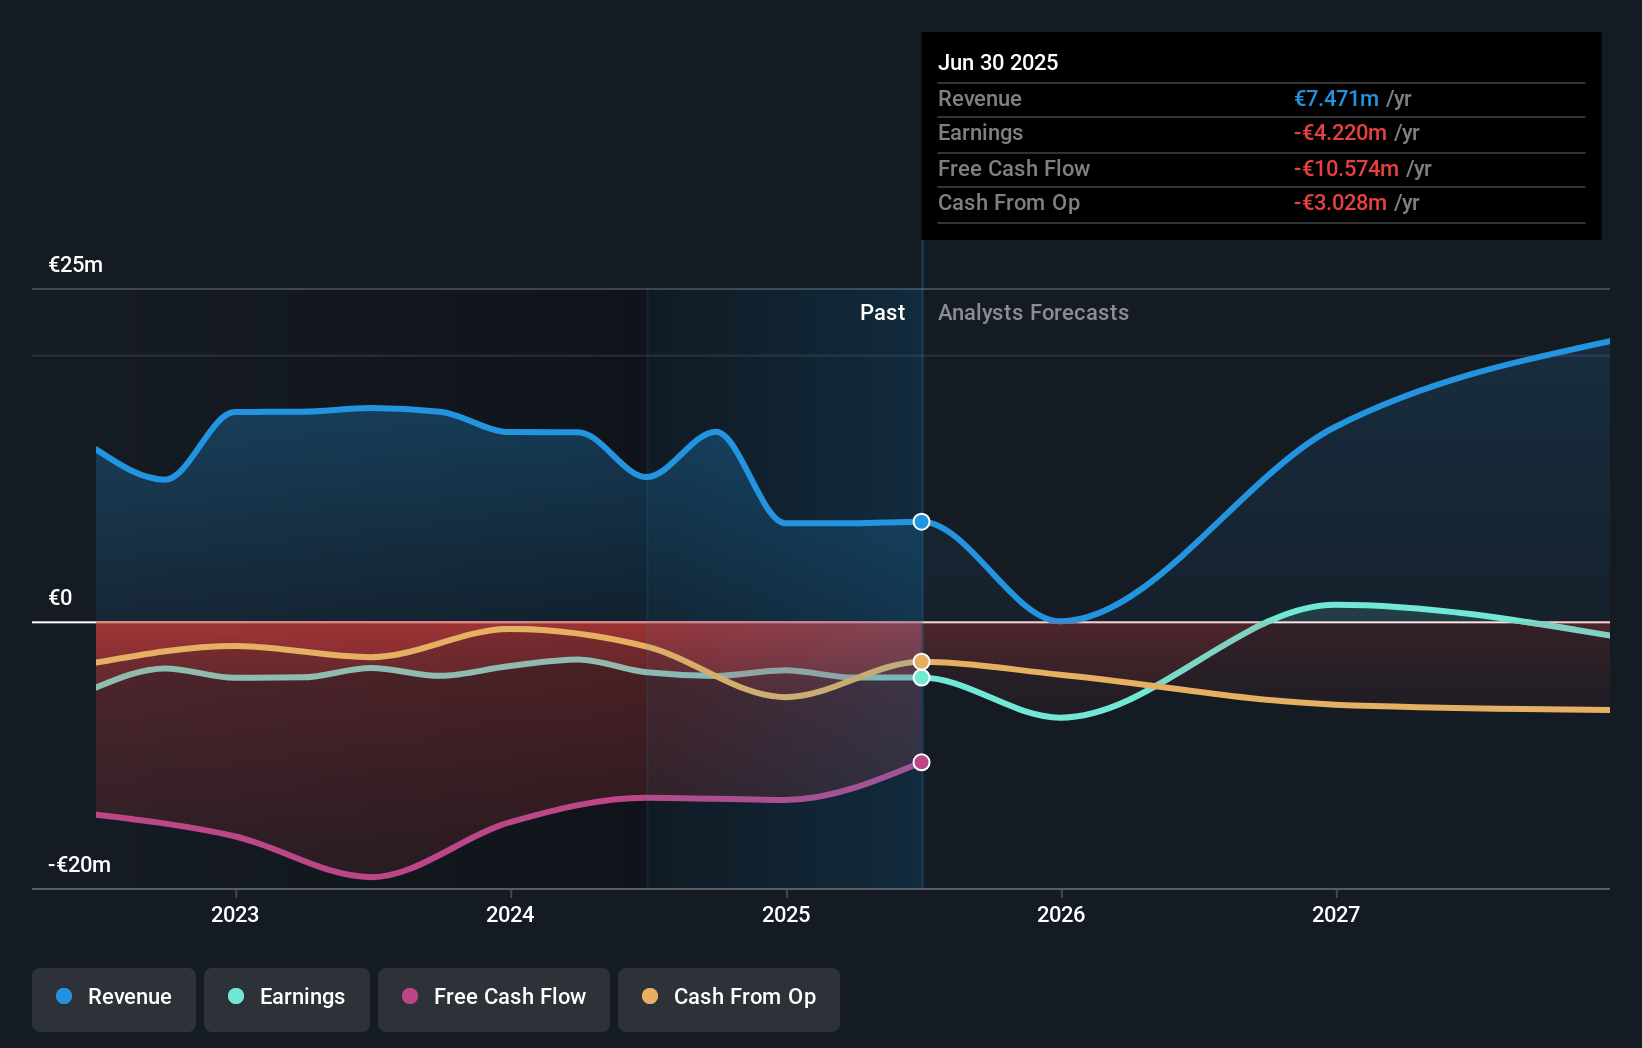
Task: Click the 2027 x-axis label
Action: tap(1336, 915)
